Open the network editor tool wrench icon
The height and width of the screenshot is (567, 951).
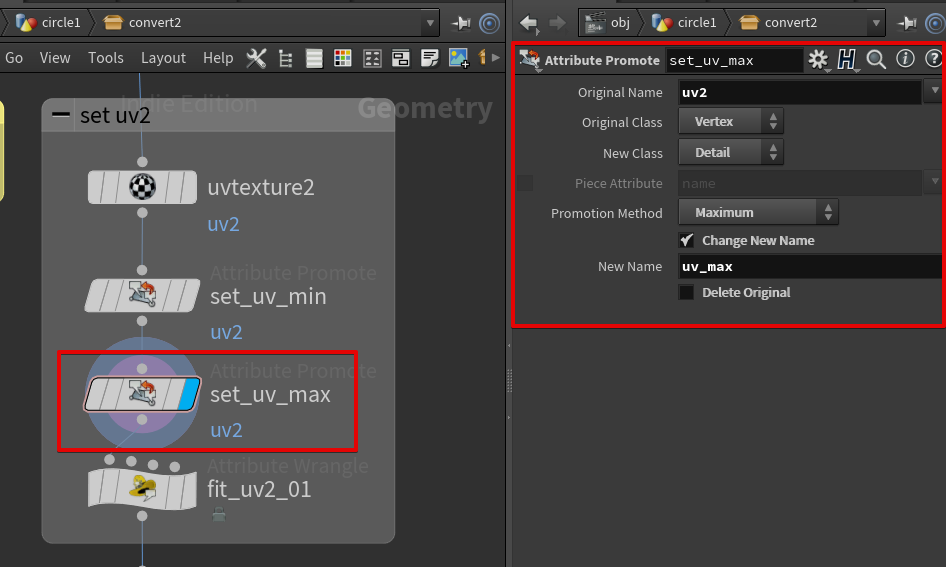(x=256, y=58)
